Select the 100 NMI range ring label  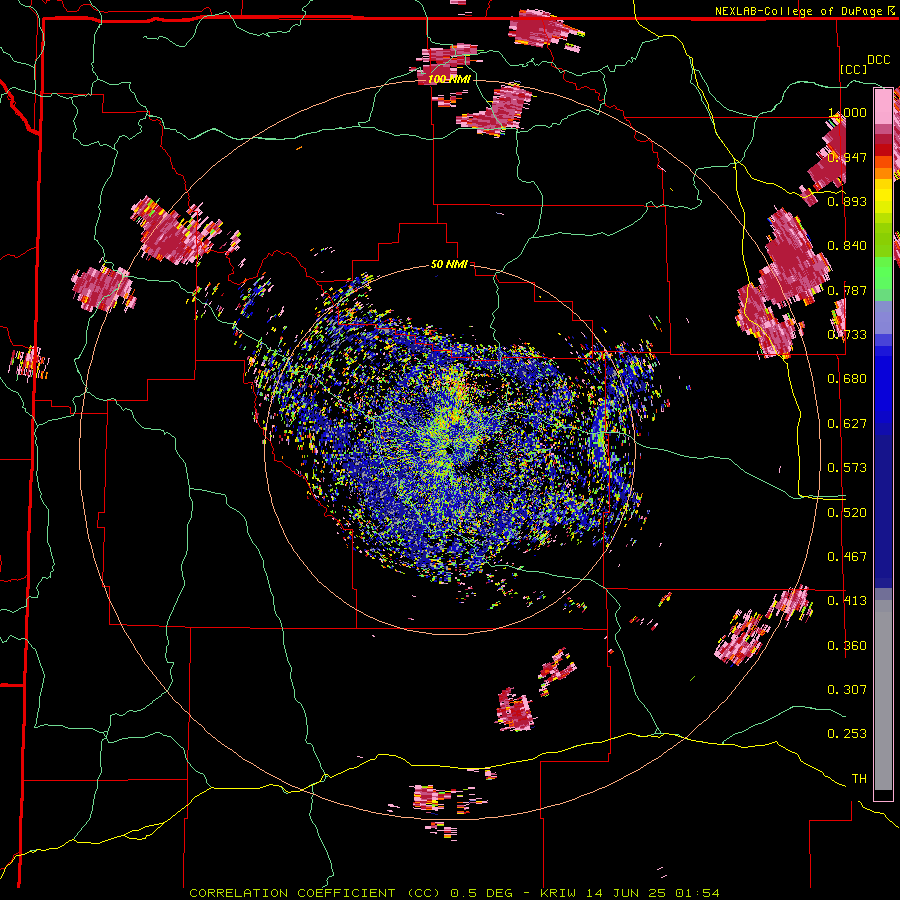[x=449, y=79]
